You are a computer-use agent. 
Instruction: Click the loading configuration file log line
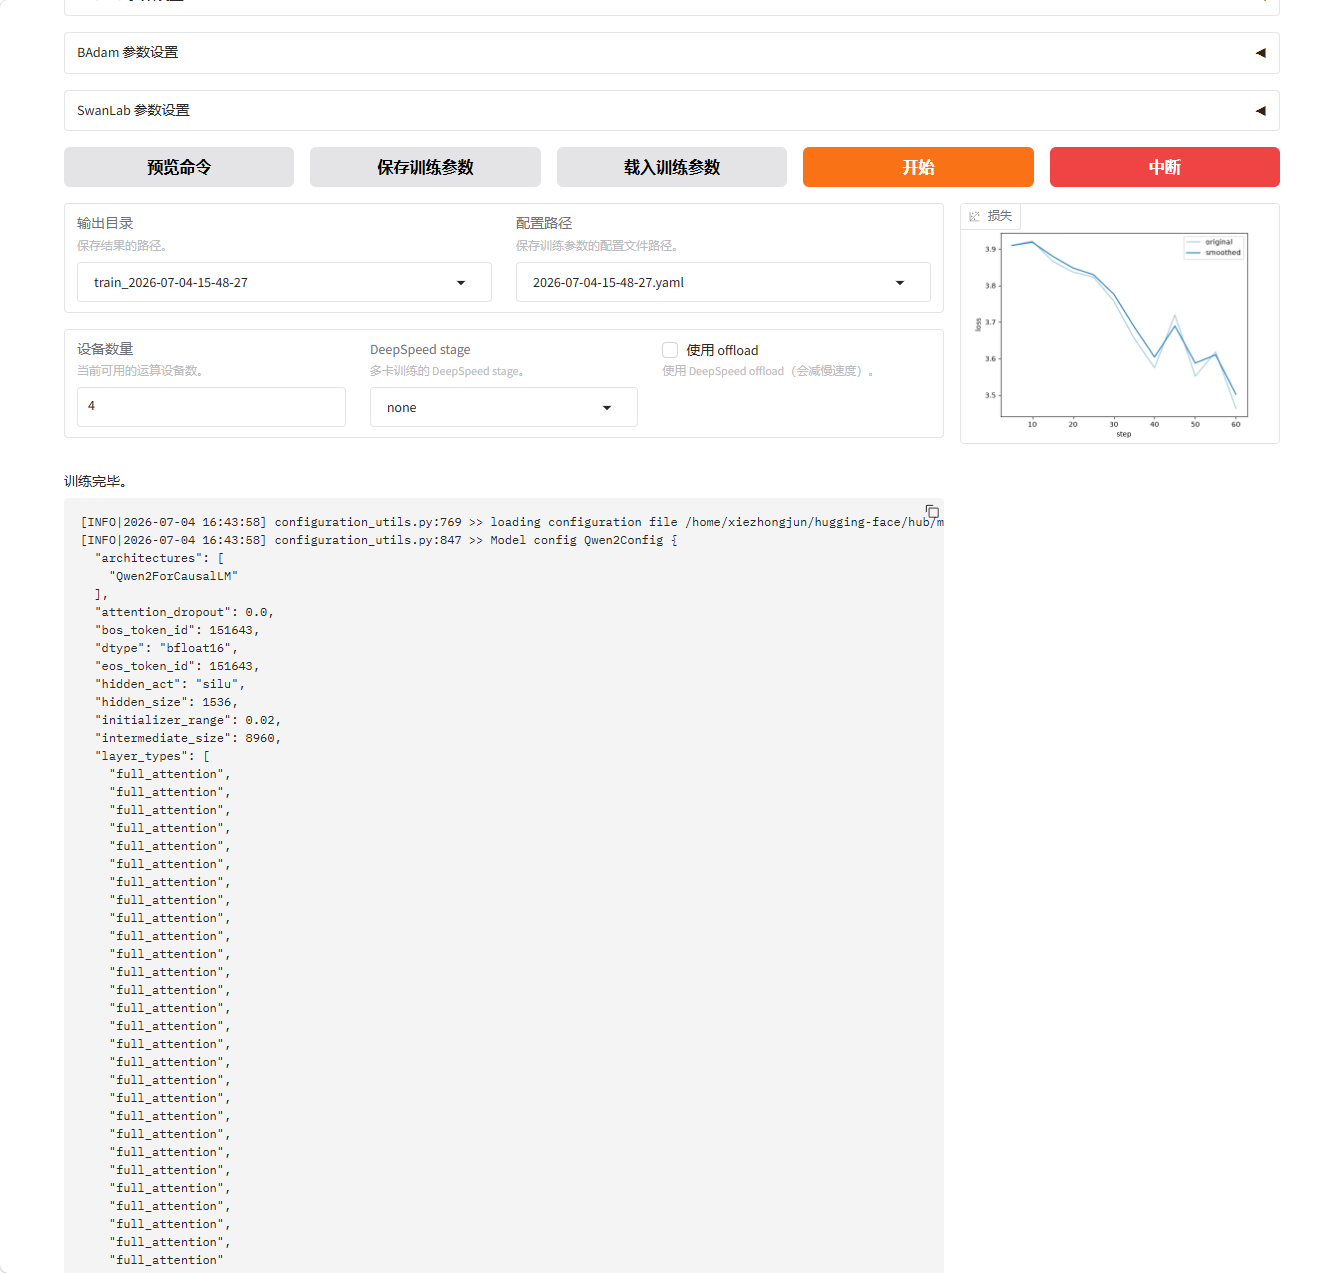512,522
